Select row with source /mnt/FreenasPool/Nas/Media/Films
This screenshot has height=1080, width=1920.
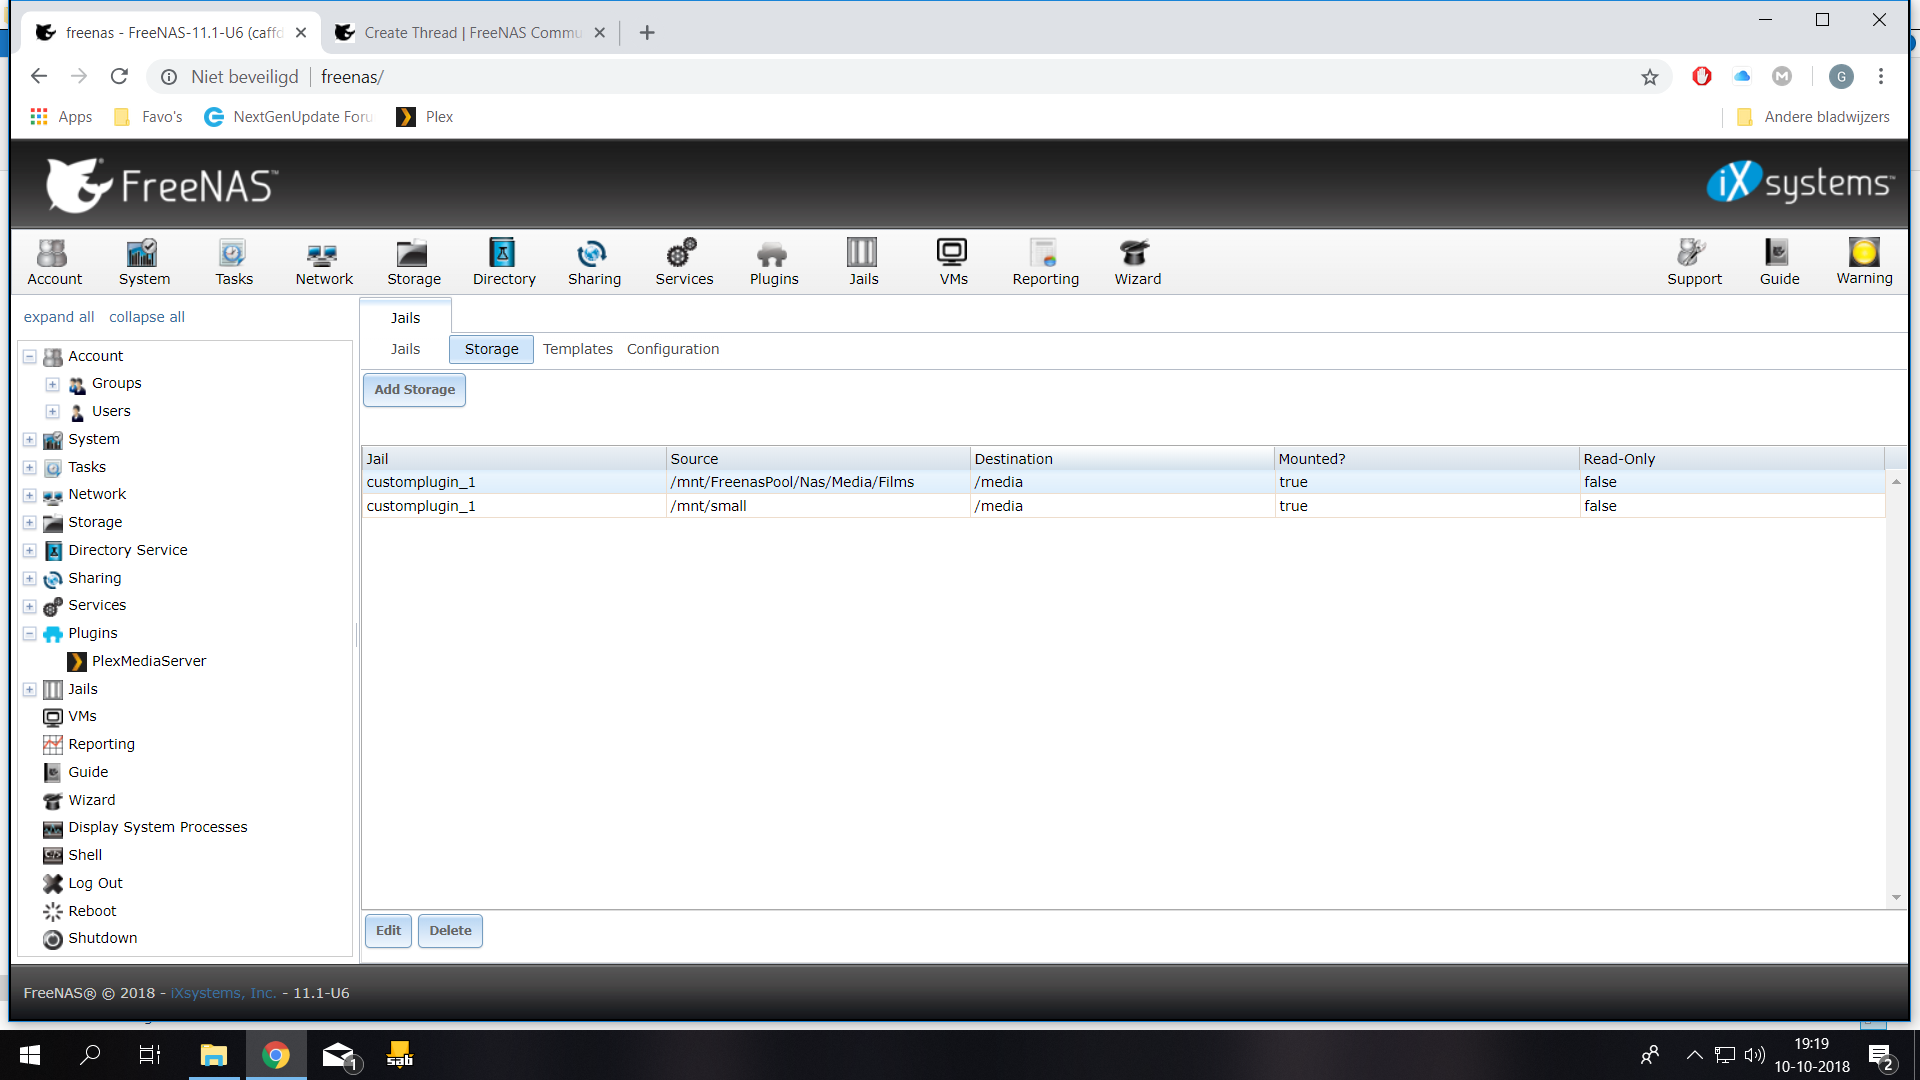pyautogui.click(x=1123, y=482)
